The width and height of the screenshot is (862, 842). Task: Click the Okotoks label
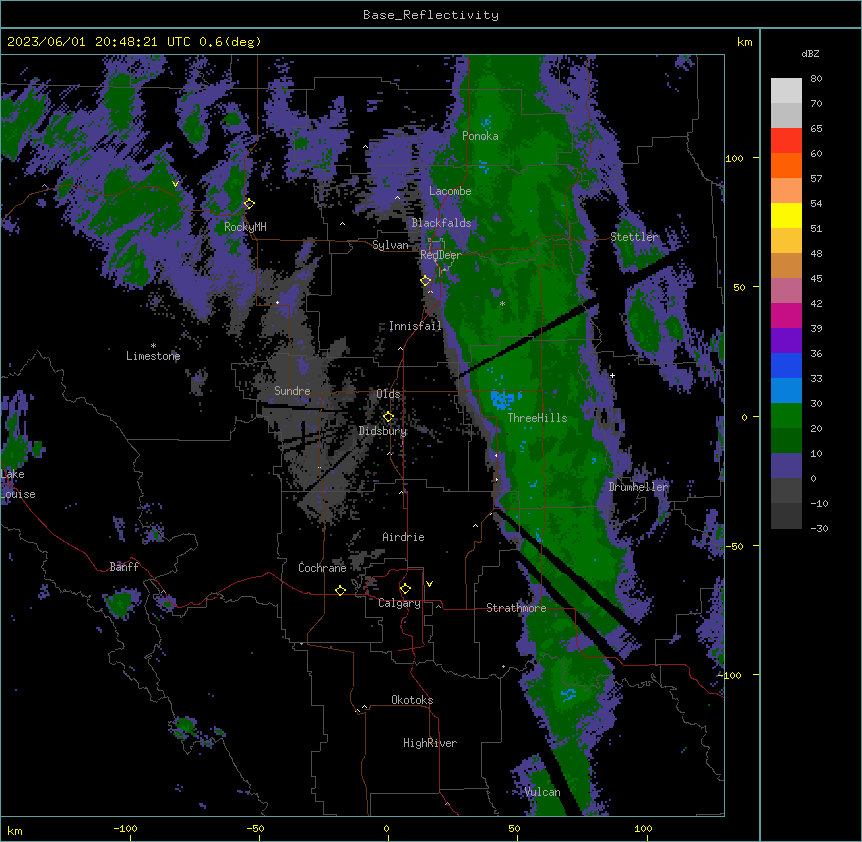pyautogui.click(x=412, y=700)
